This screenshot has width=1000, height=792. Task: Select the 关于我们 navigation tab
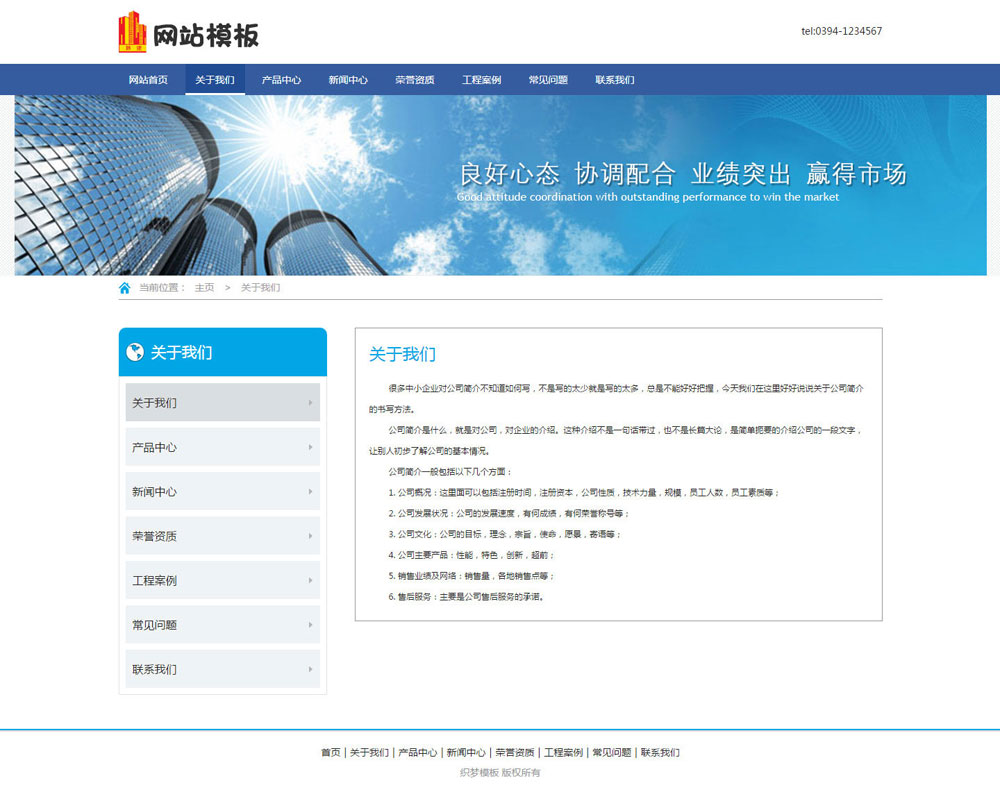click(x=214, y=79)
